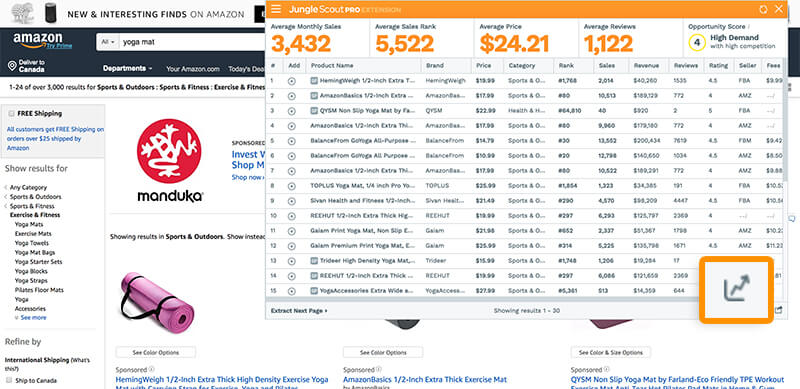Click the add icon for TOPLUS Yoga Mat

point(291,186)
